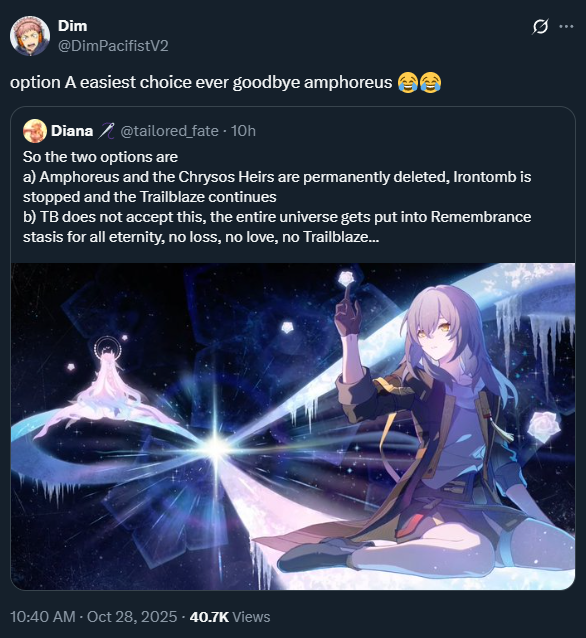Click the Dim display name

click(72, 26)
